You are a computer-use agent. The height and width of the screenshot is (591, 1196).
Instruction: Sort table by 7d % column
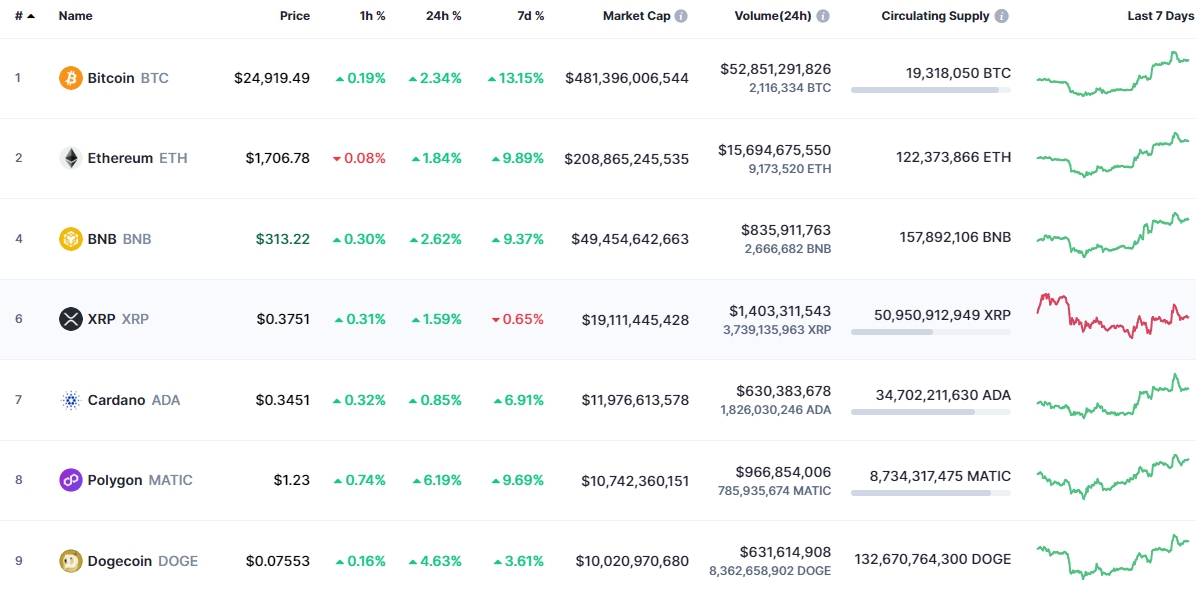[529, 16]
